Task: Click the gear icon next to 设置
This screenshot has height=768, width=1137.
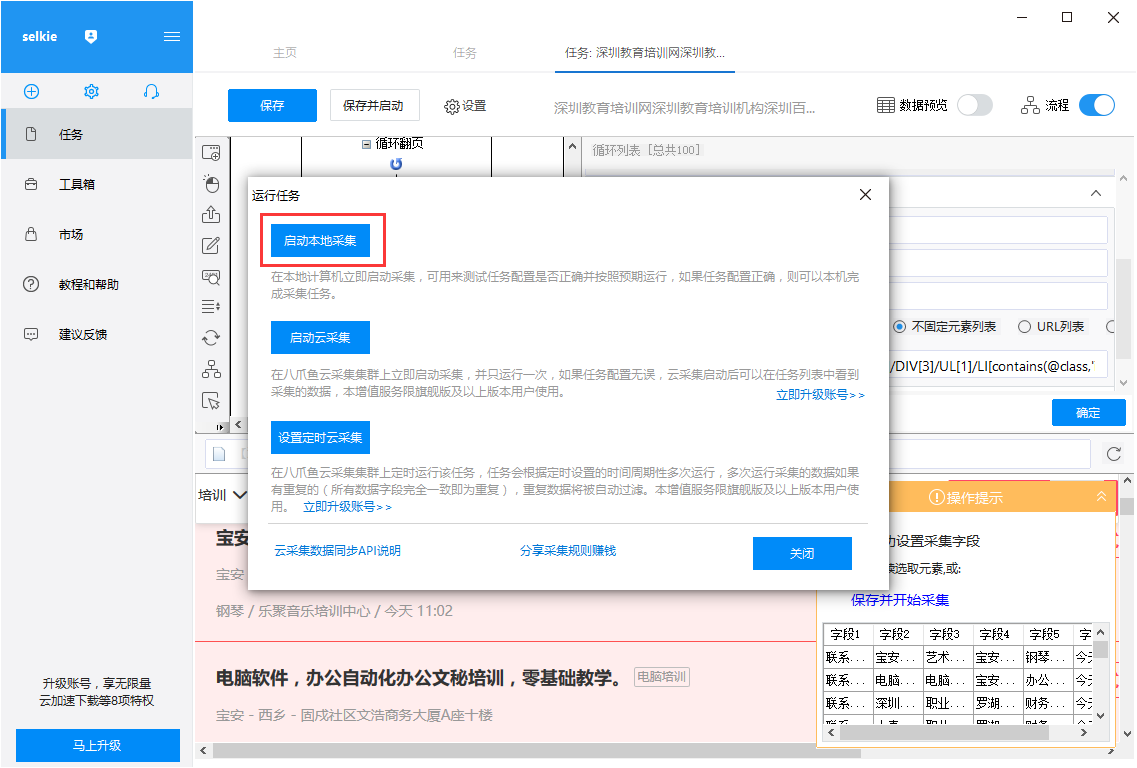Action: click(x=452, y=107)
